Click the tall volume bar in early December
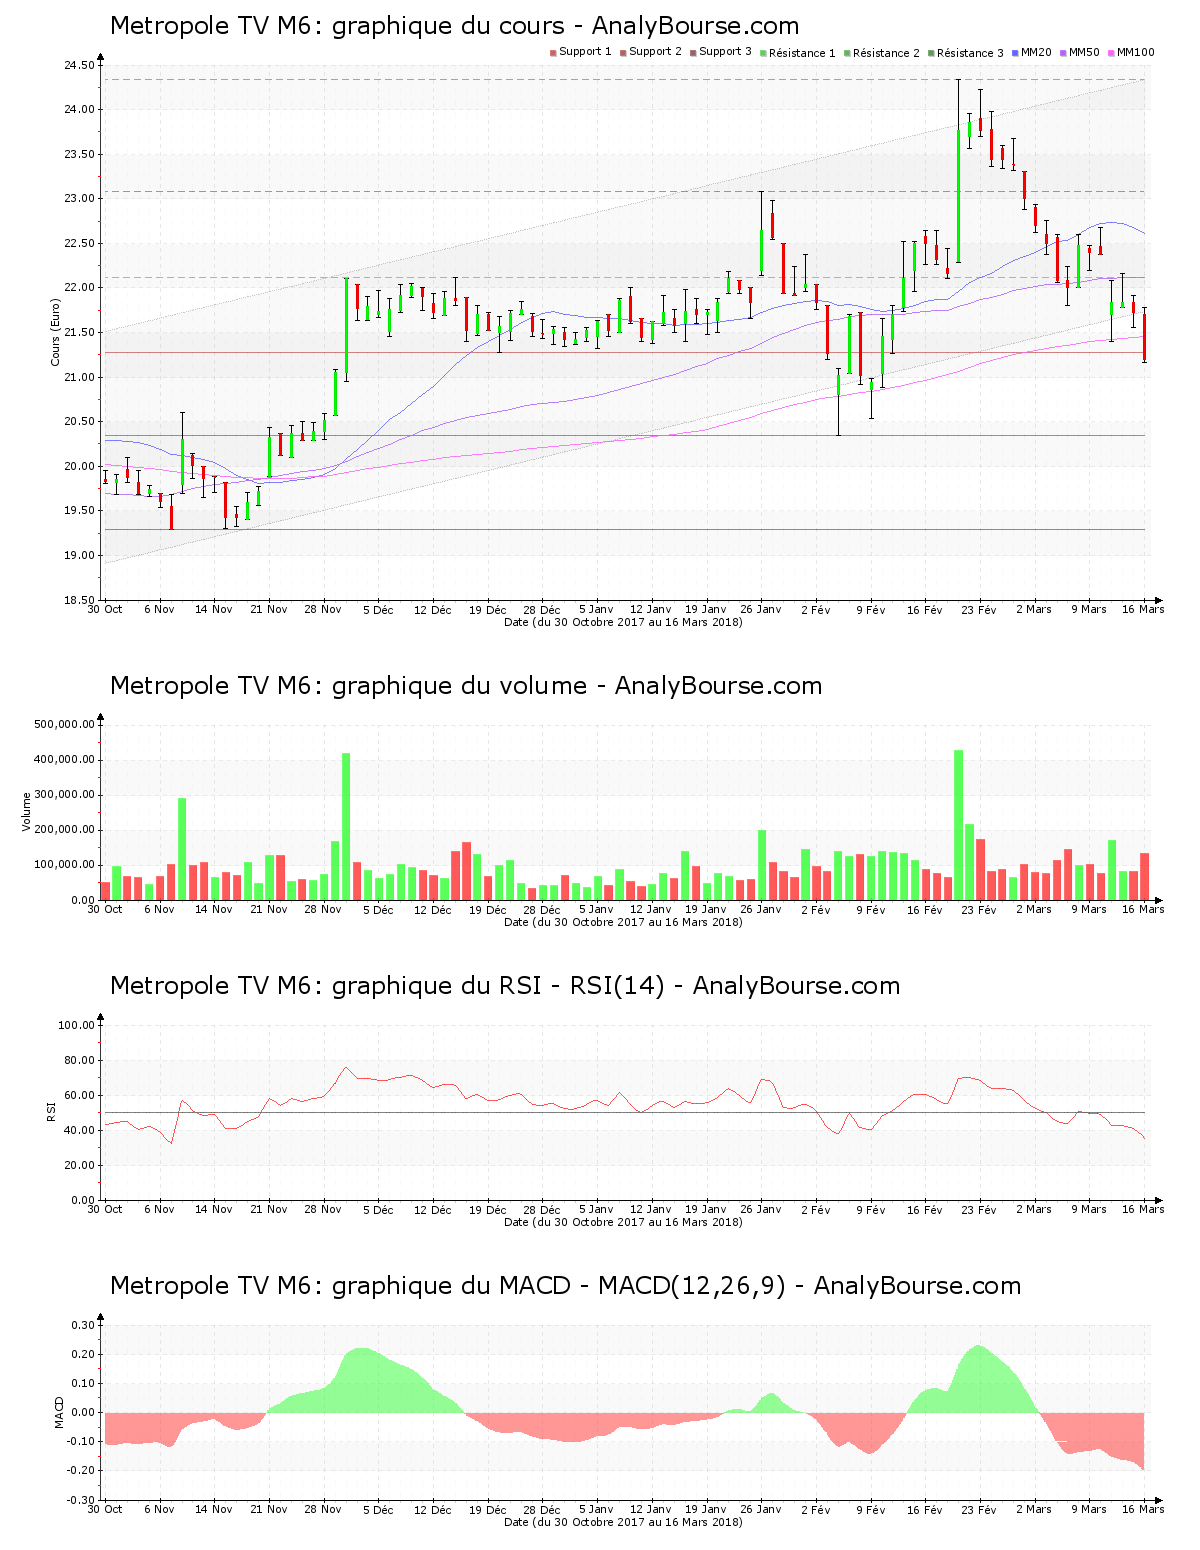The image size is (1200, 1550). (346, 826)
